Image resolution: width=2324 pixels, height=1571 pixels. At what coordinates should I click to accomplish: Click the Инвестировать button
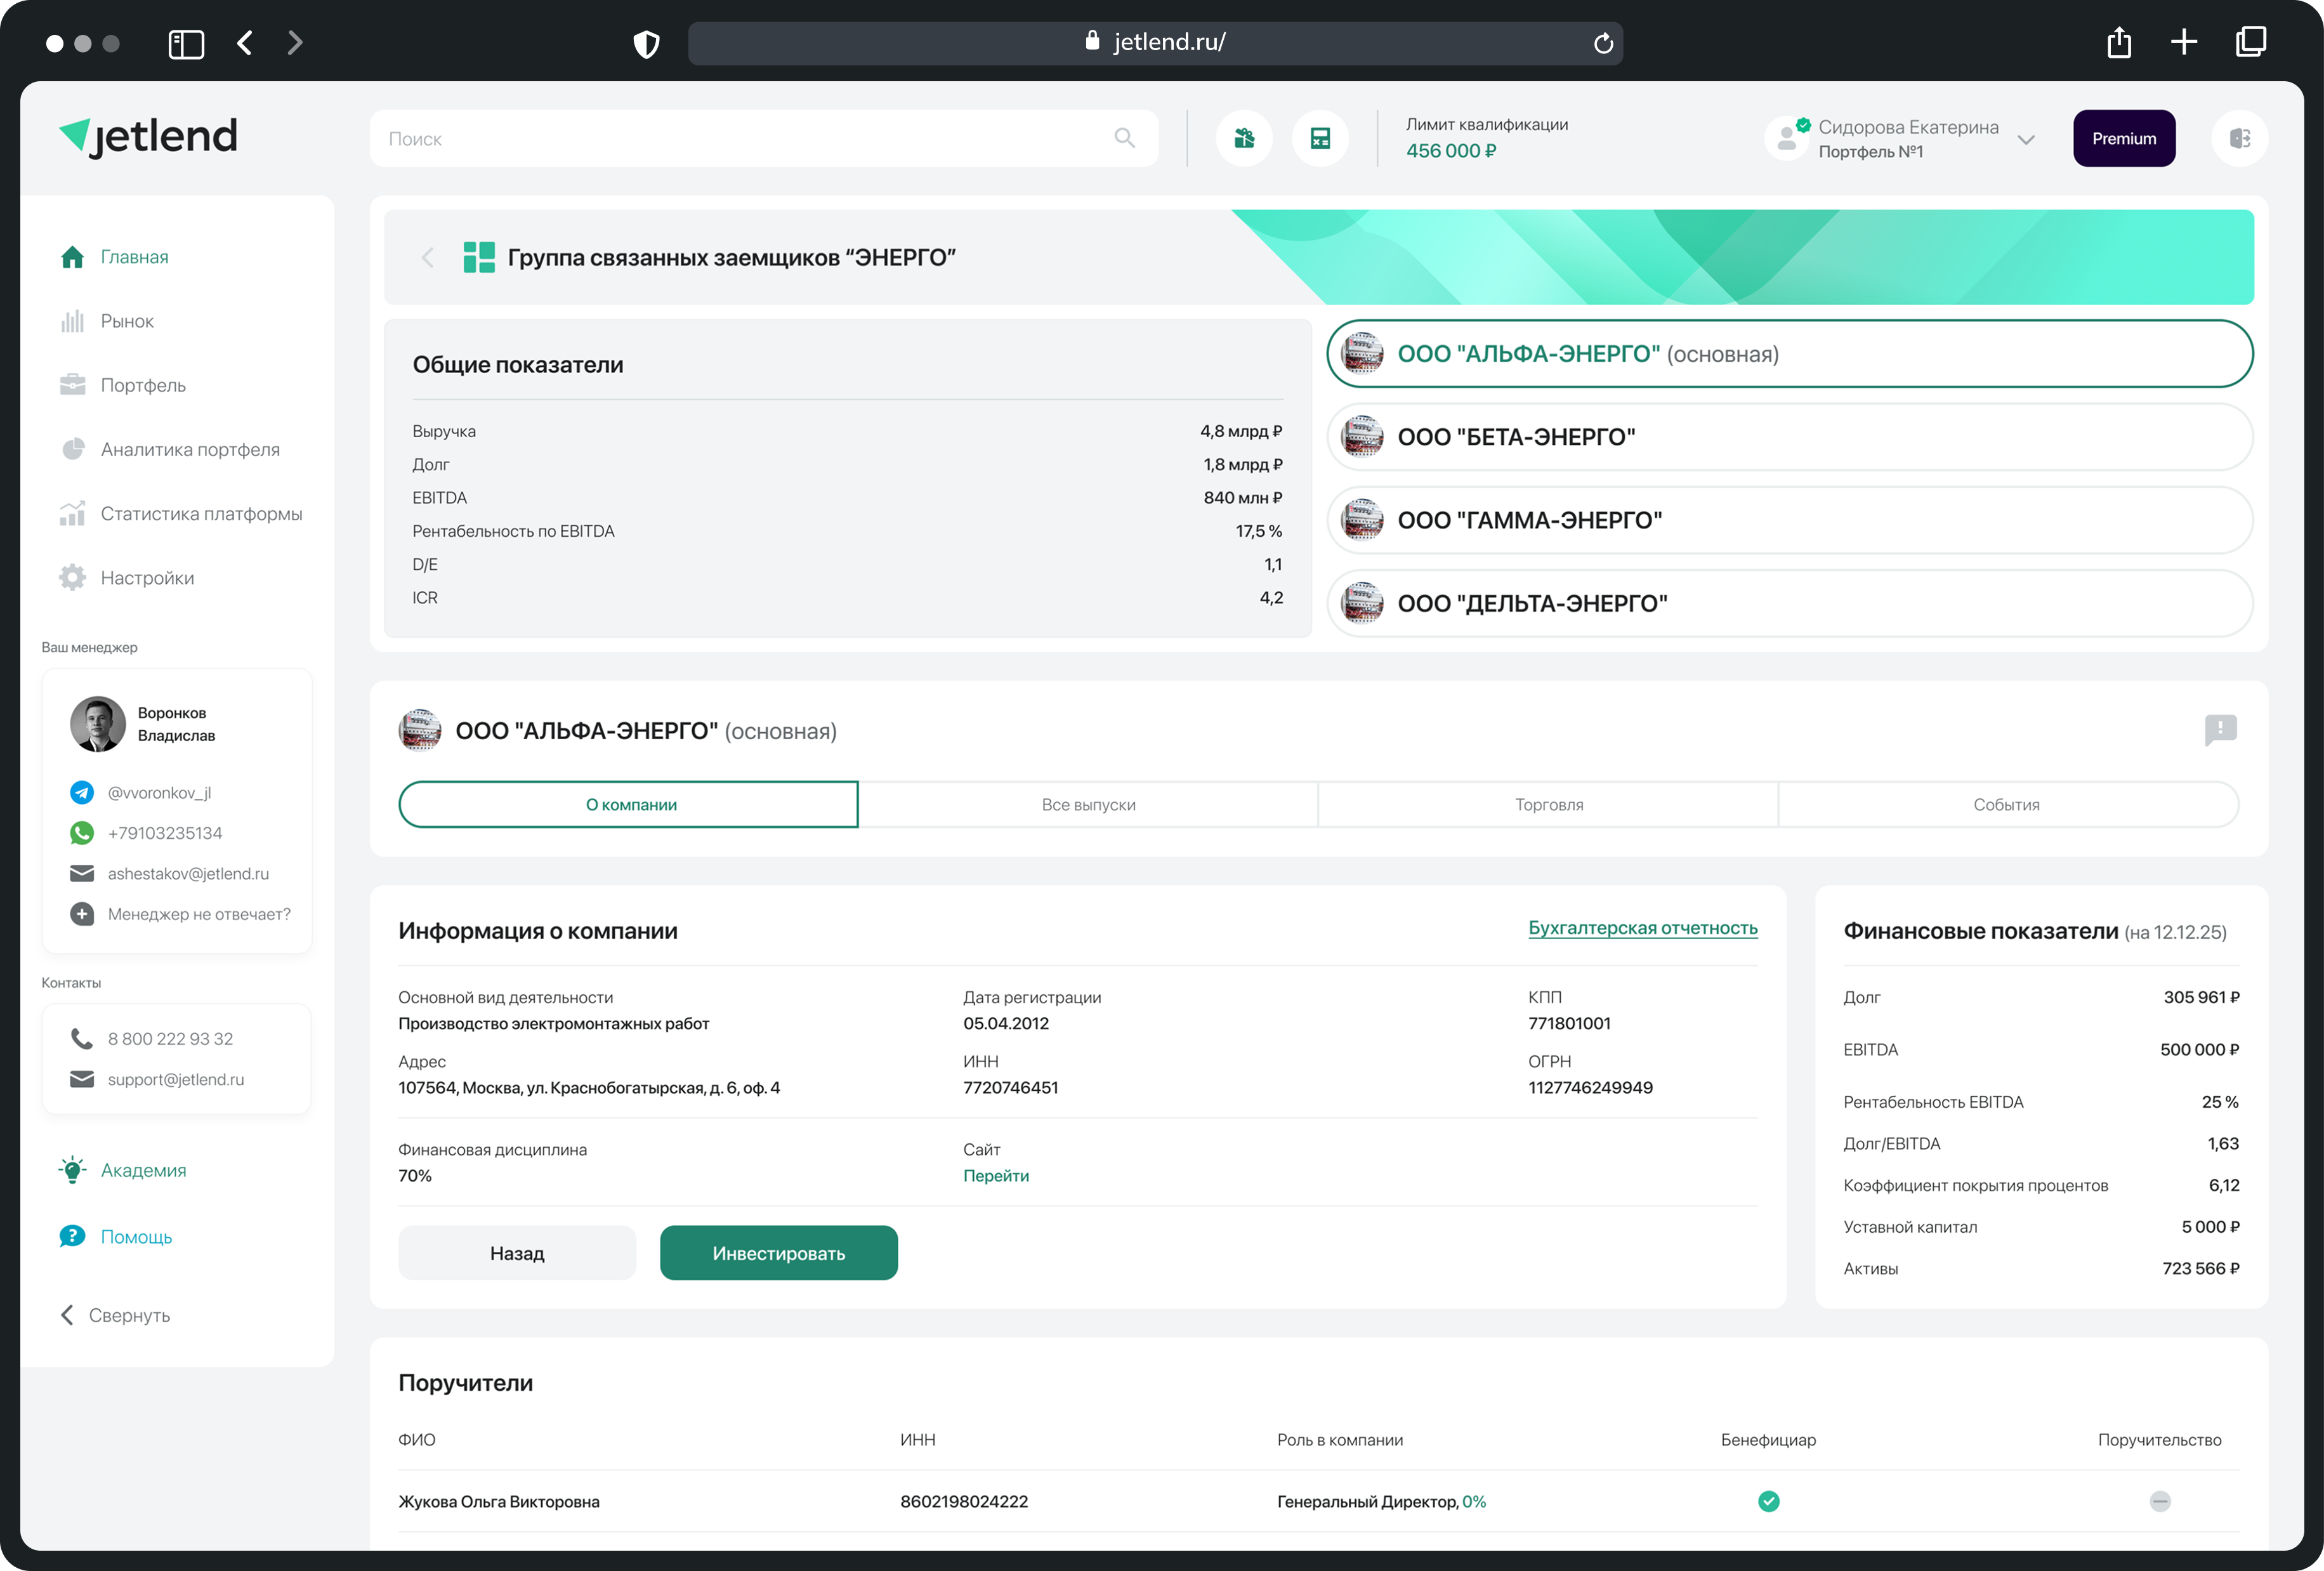[779, 1253]
